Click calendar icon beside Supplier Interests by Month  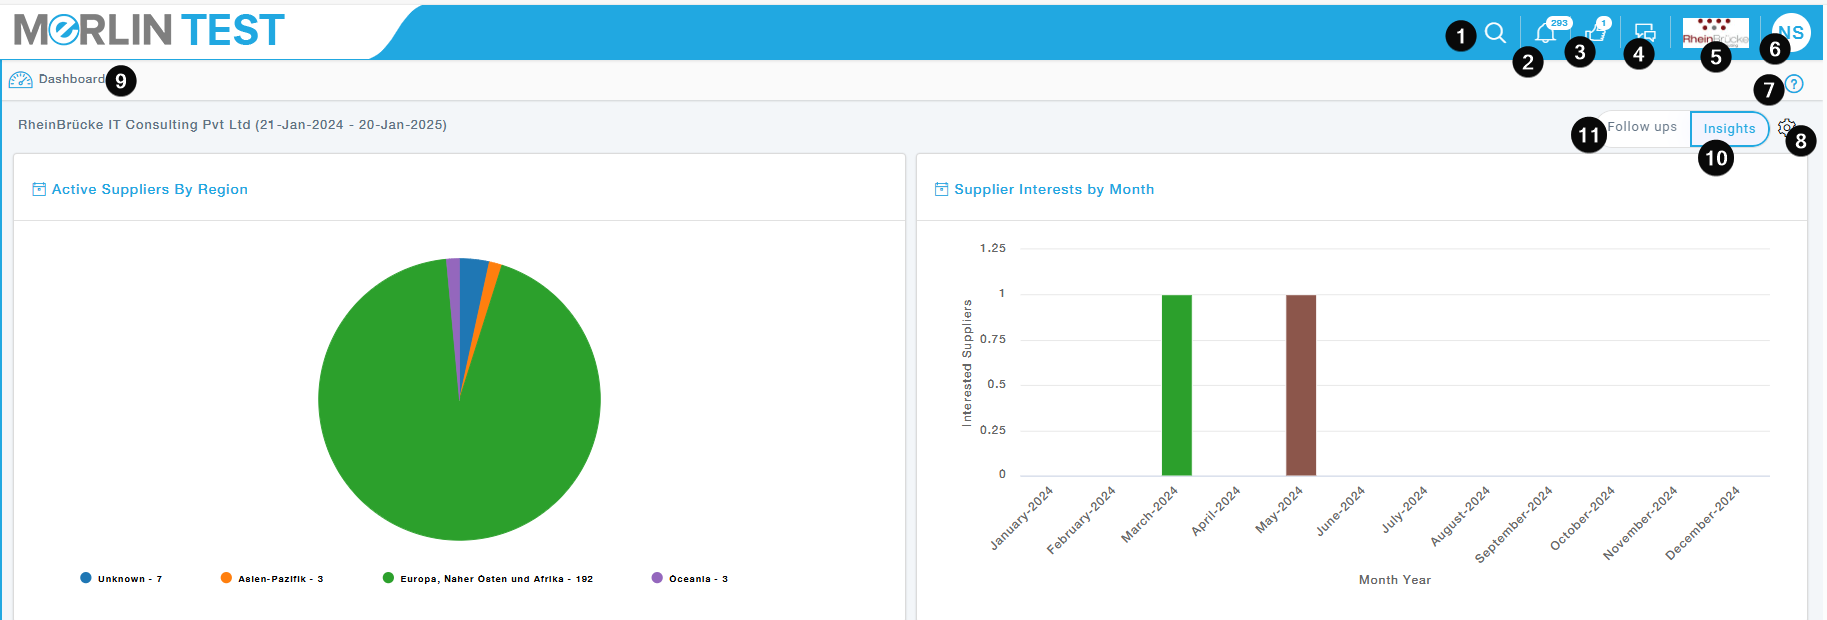(941, 189)
